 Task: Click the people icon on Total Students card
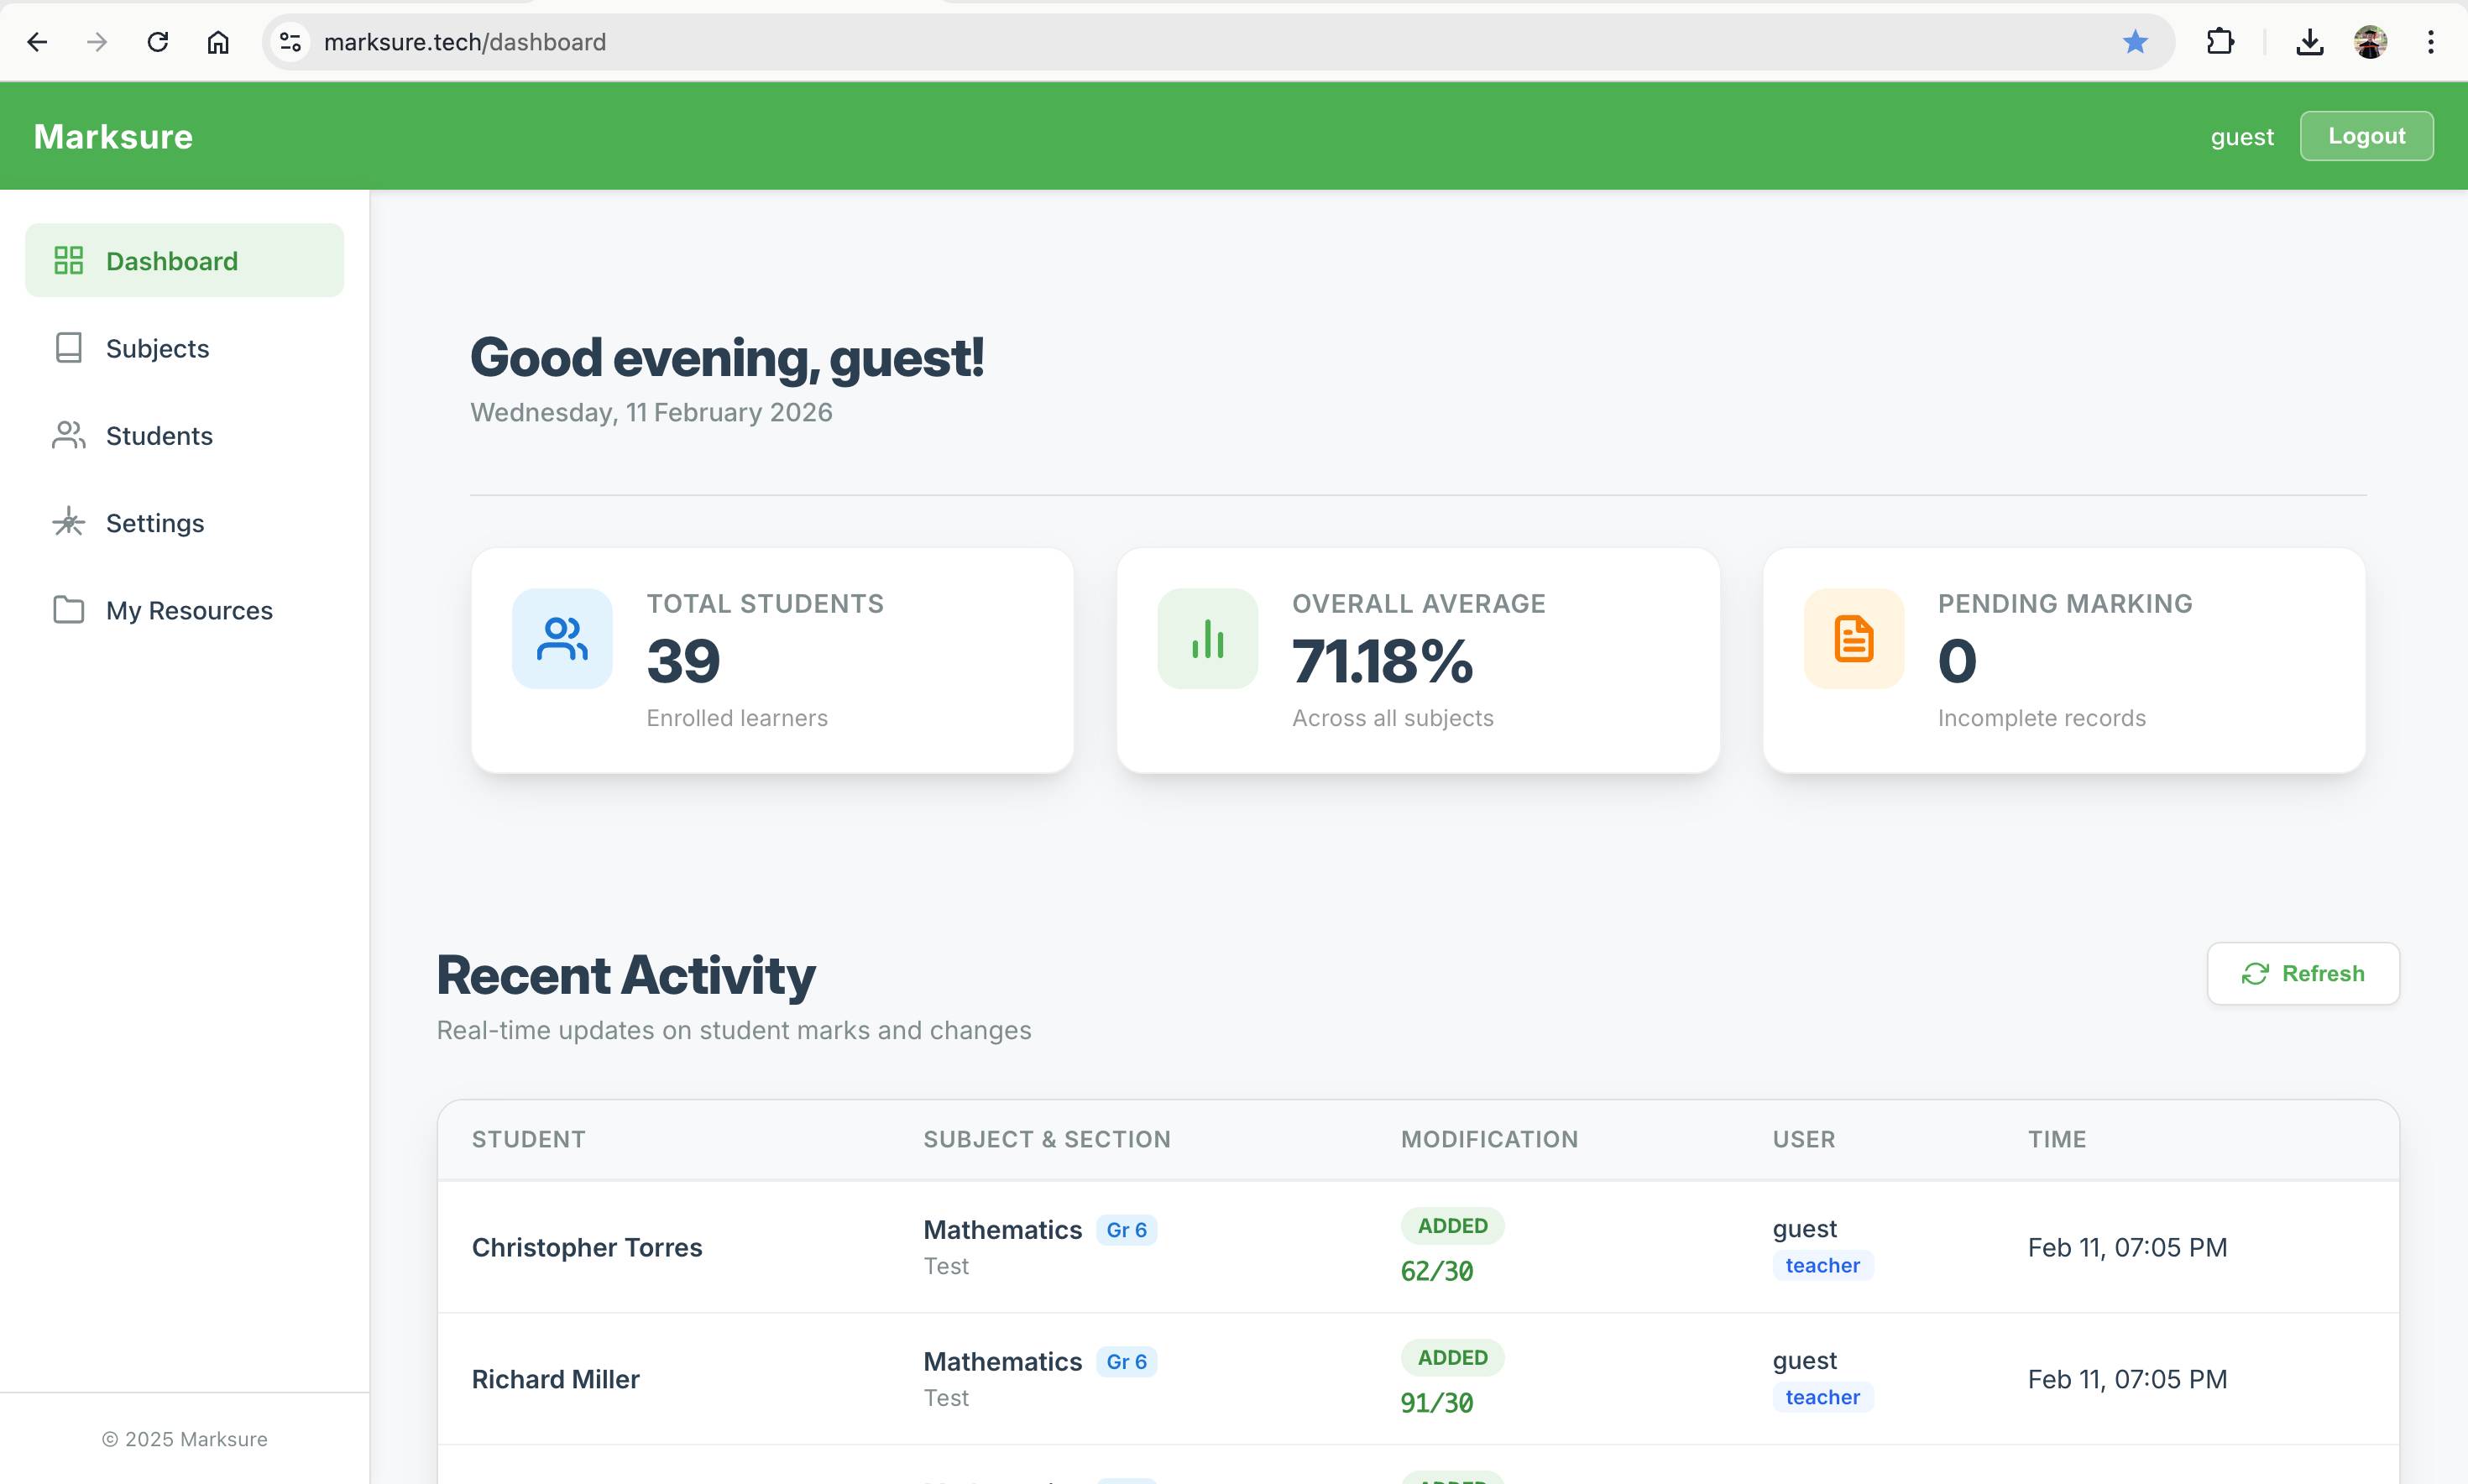(561, 637)
